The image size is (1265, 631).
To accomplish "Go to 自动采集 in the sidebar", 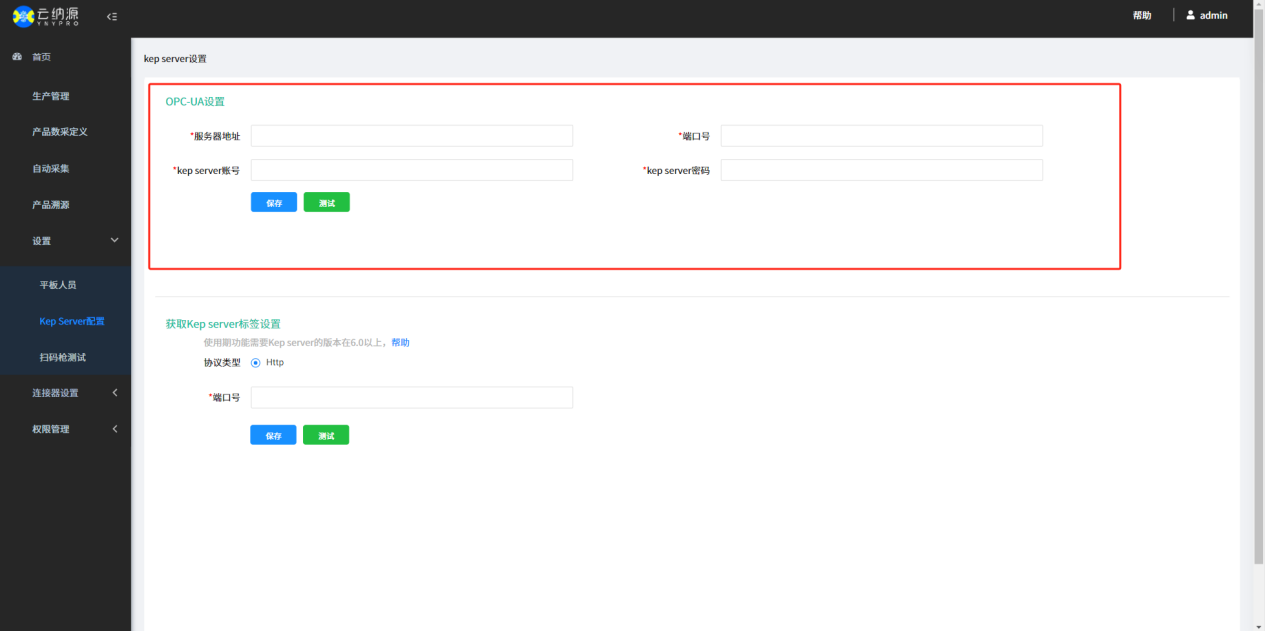I will (51, 169).
